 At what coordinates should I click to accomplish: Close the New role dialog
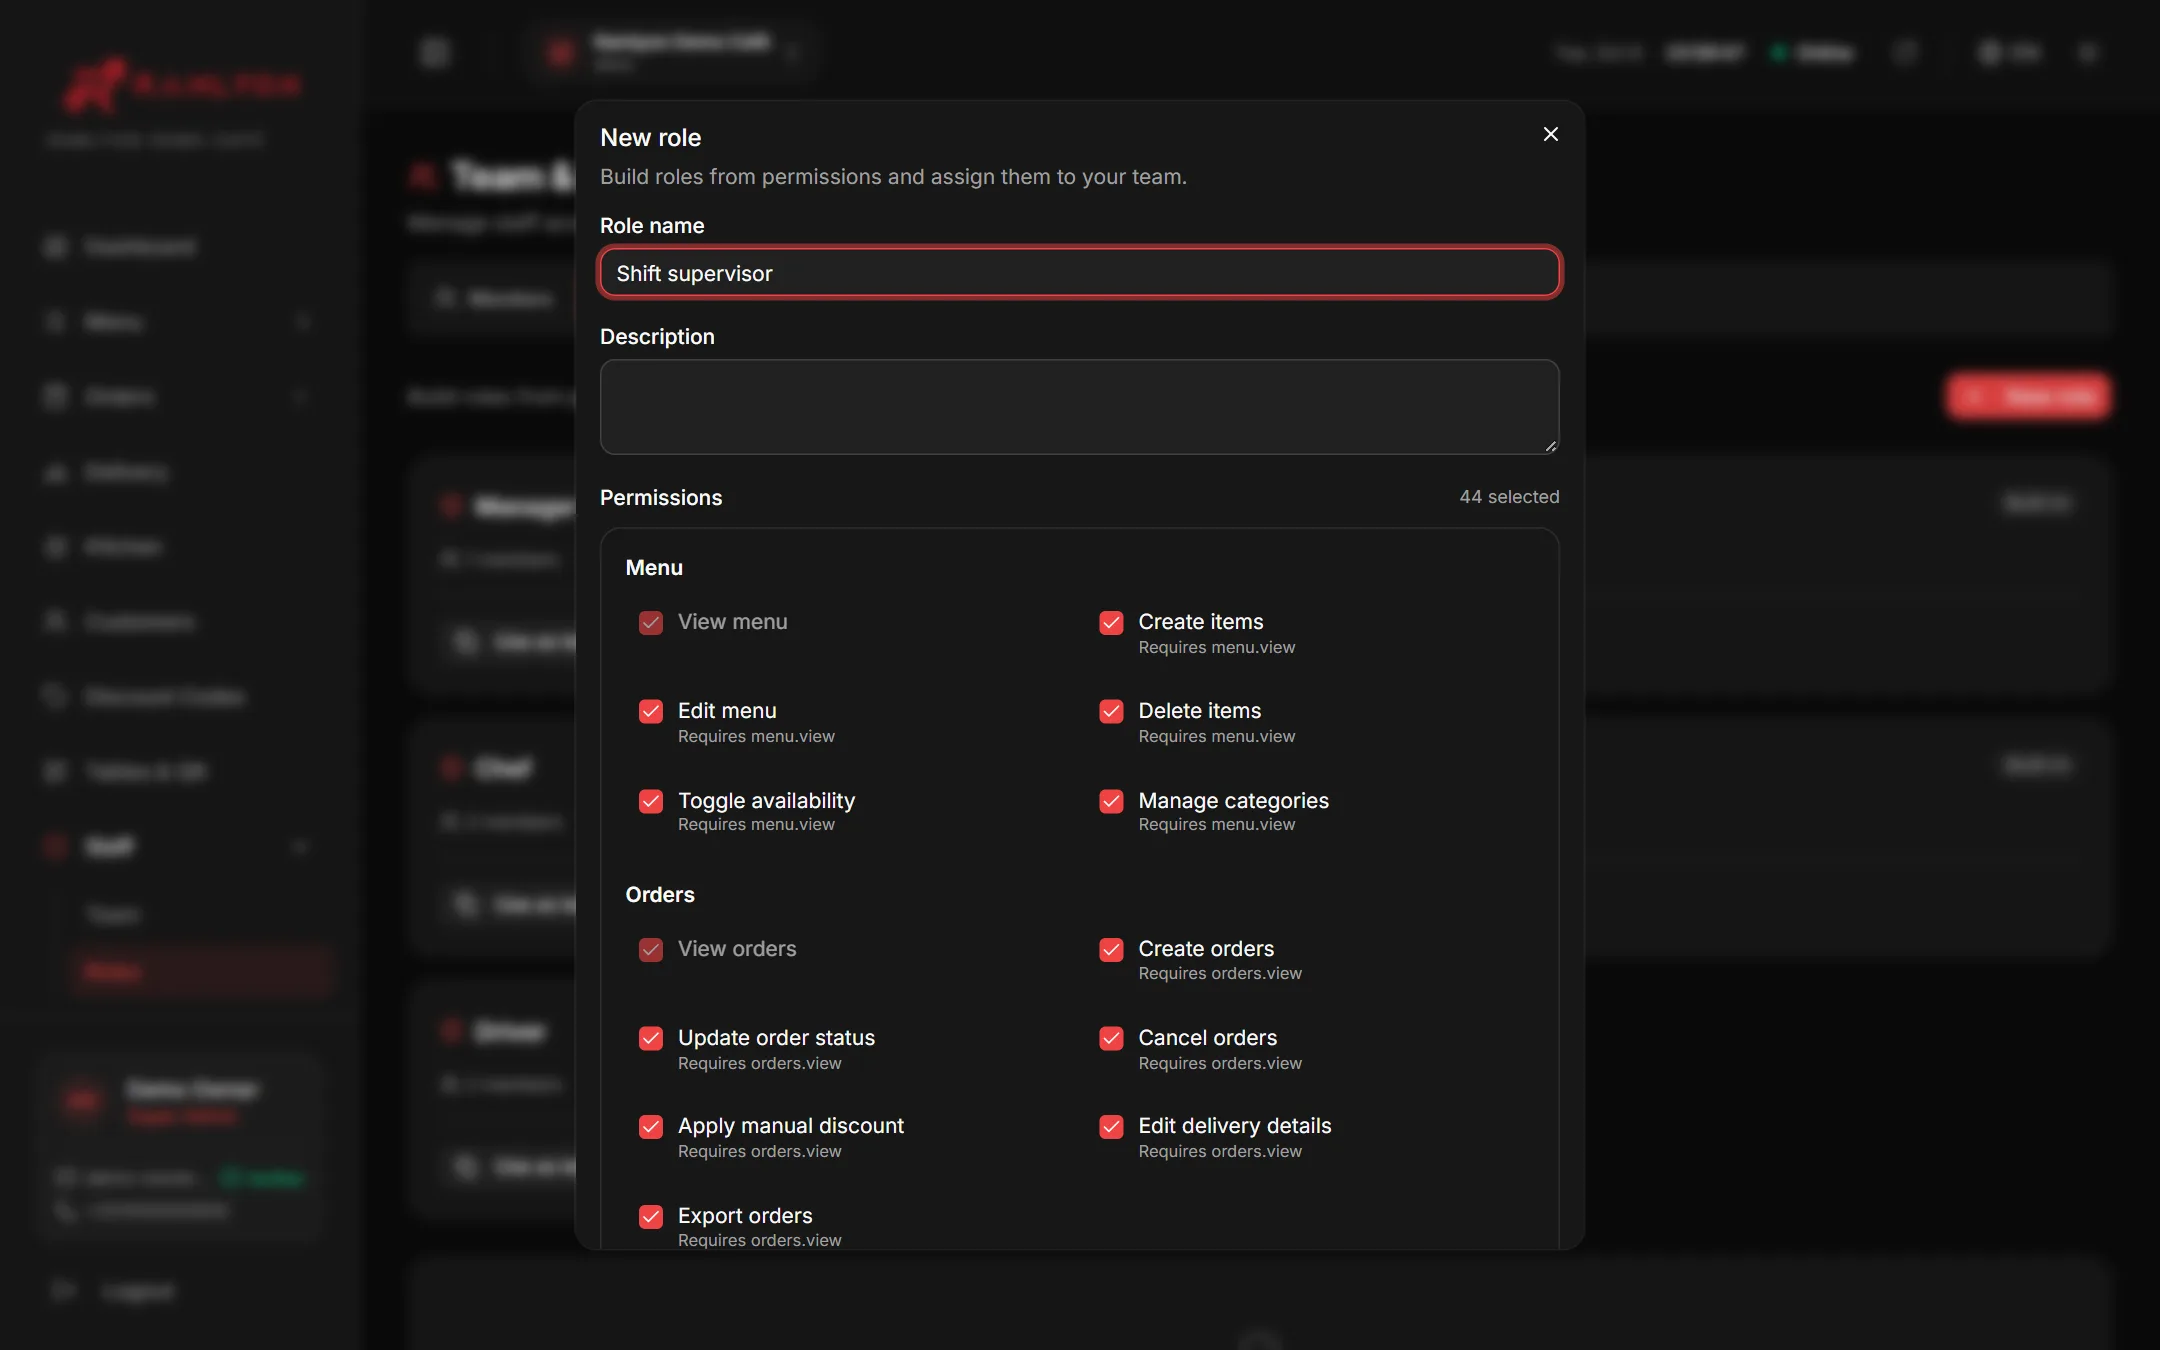coord(1550,134)
